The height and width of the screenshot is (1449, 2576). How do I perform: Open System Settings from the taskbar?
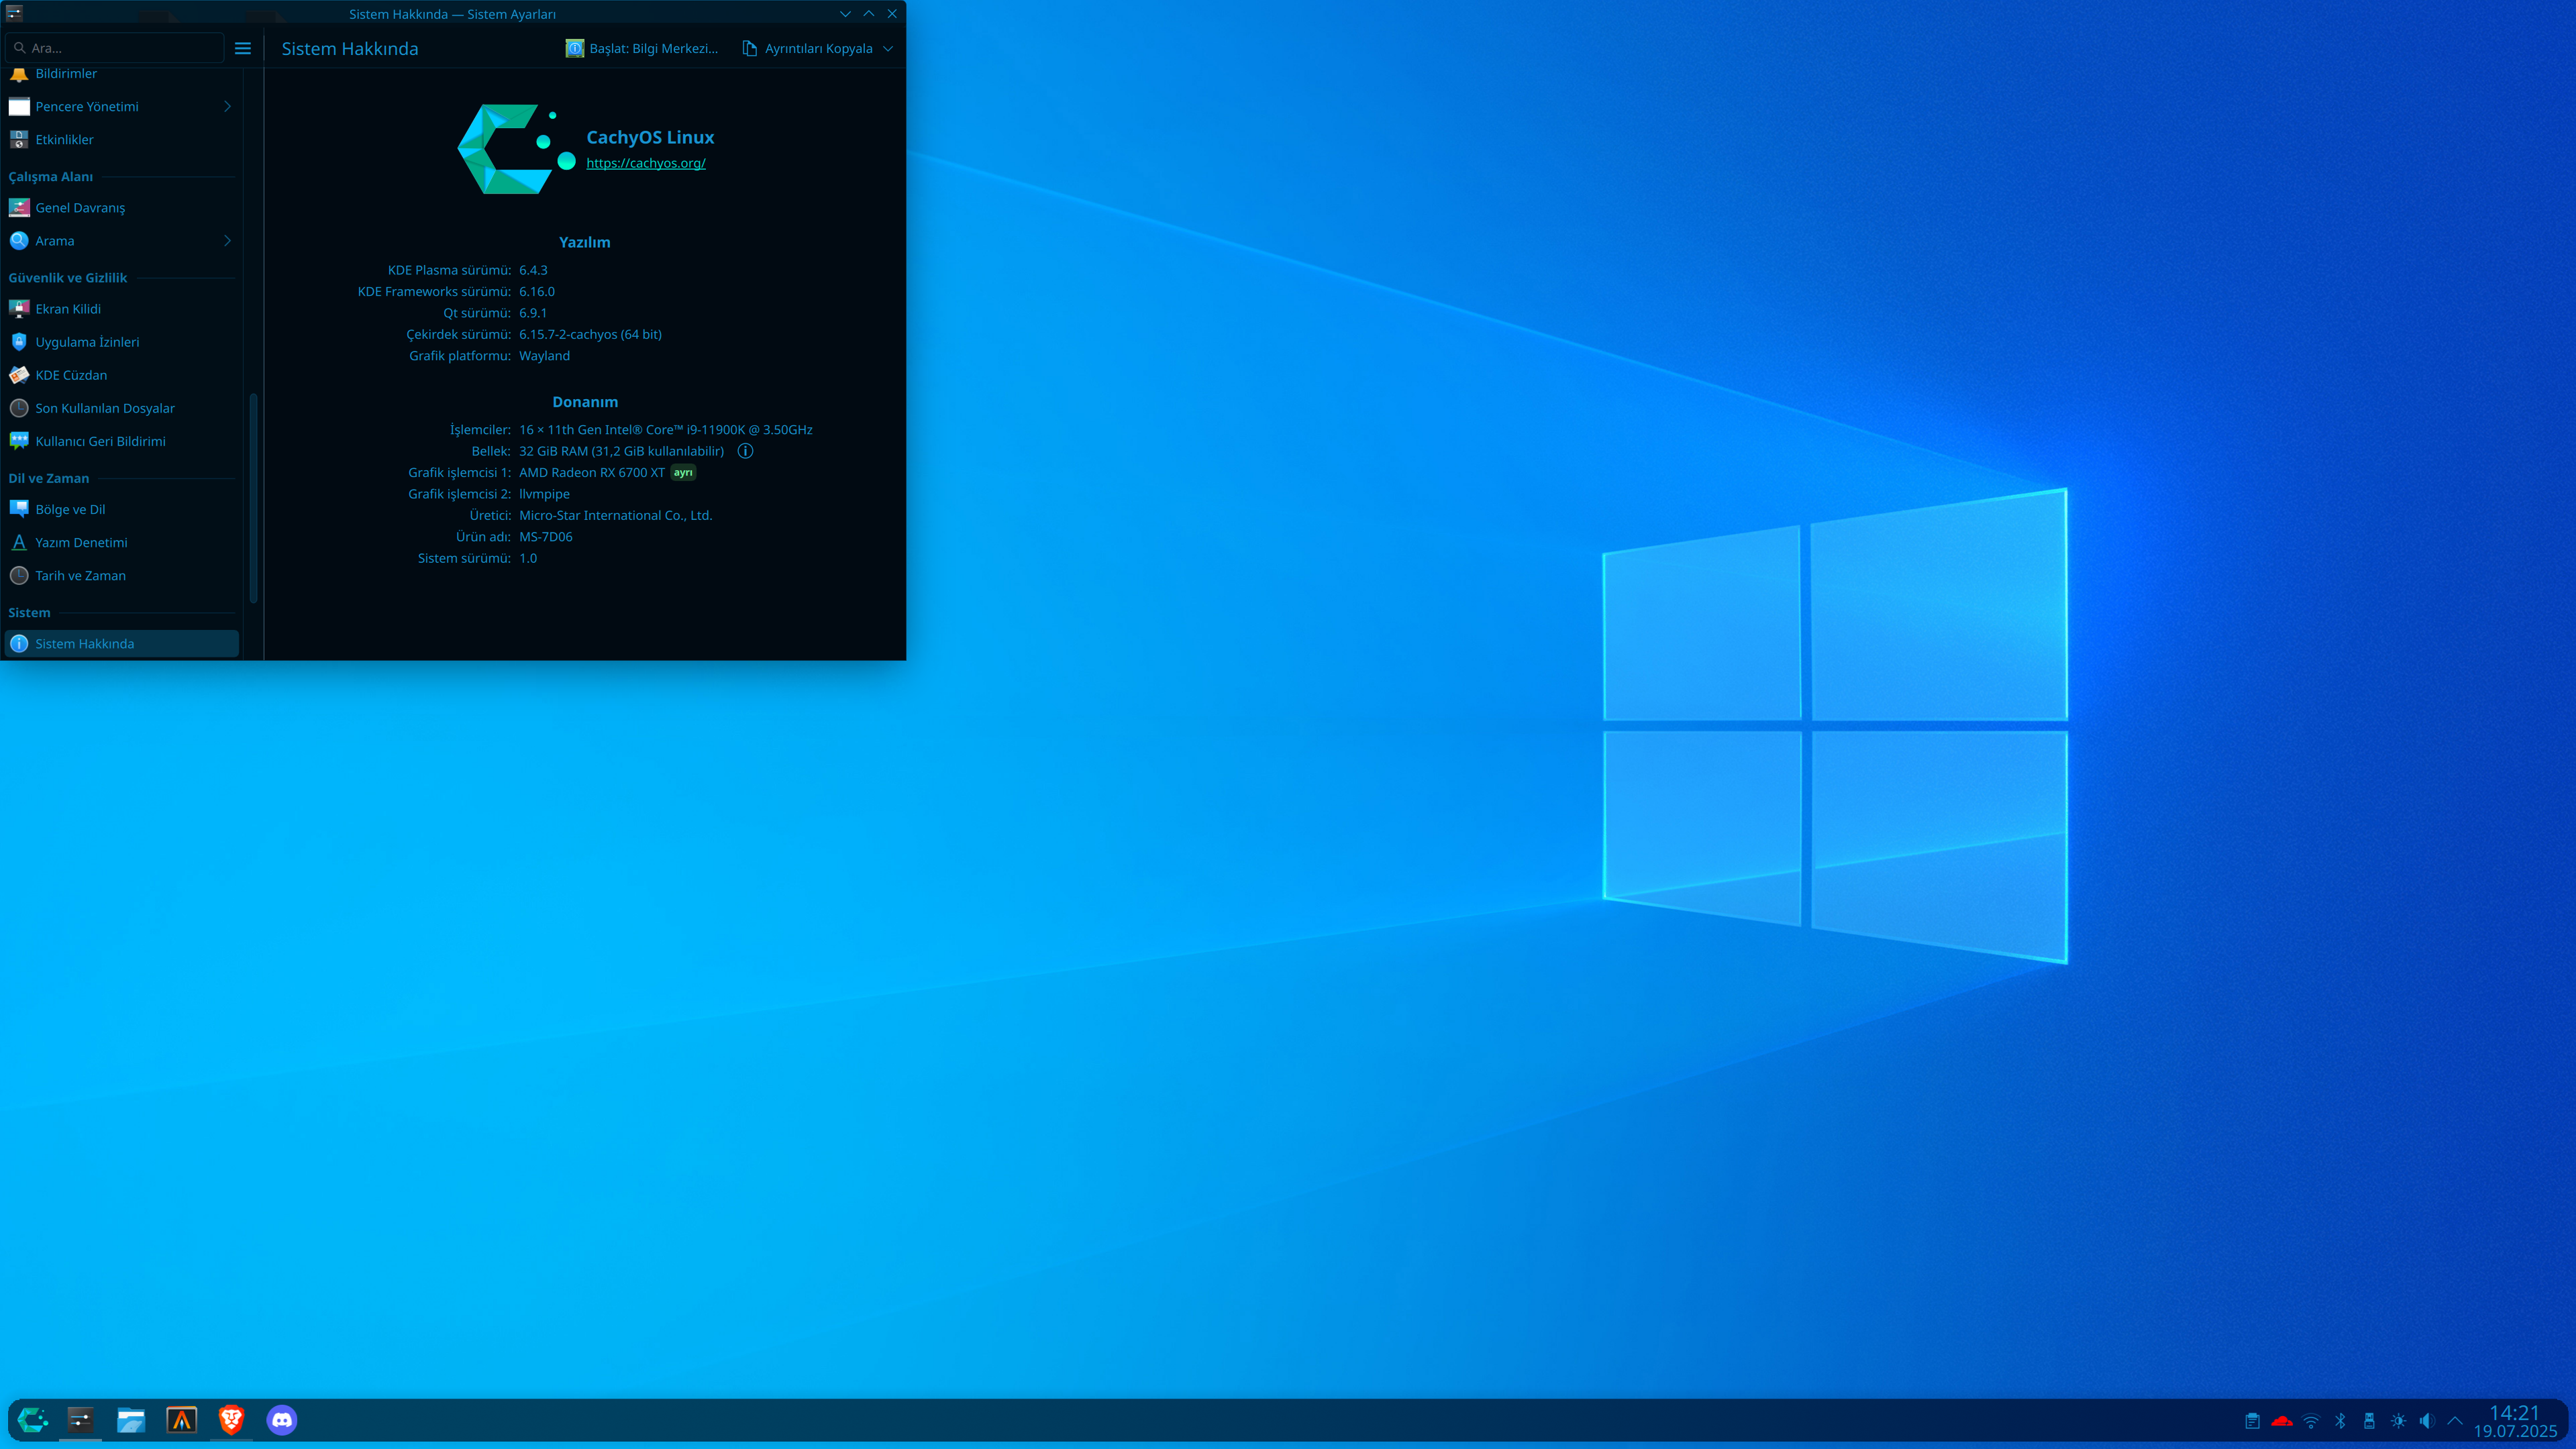pyautogui.click(x=81, y=1419)
